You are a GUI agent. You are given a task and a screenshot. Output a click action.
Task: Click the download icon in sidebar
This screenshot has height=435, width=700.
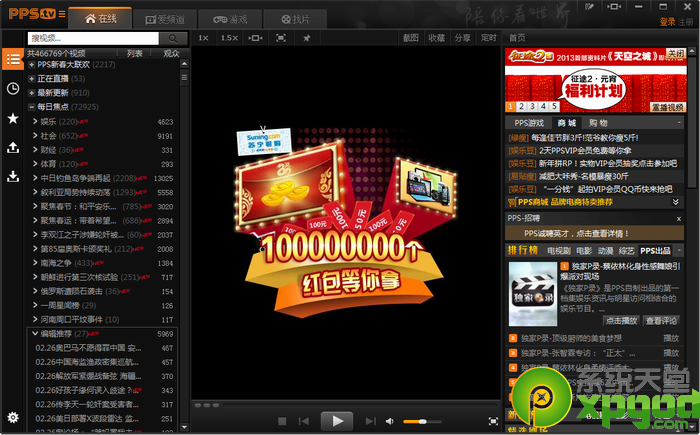(13, 176)
